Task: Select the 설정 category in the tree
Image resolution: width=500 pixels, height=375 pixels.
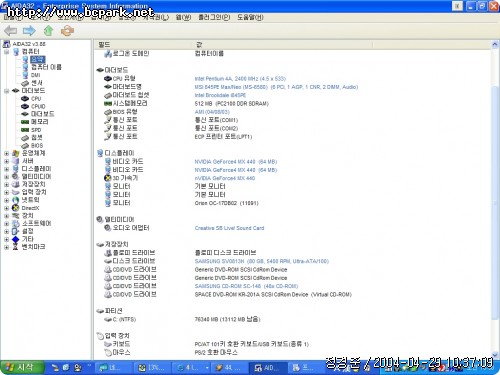Action: tap(28, 231)
